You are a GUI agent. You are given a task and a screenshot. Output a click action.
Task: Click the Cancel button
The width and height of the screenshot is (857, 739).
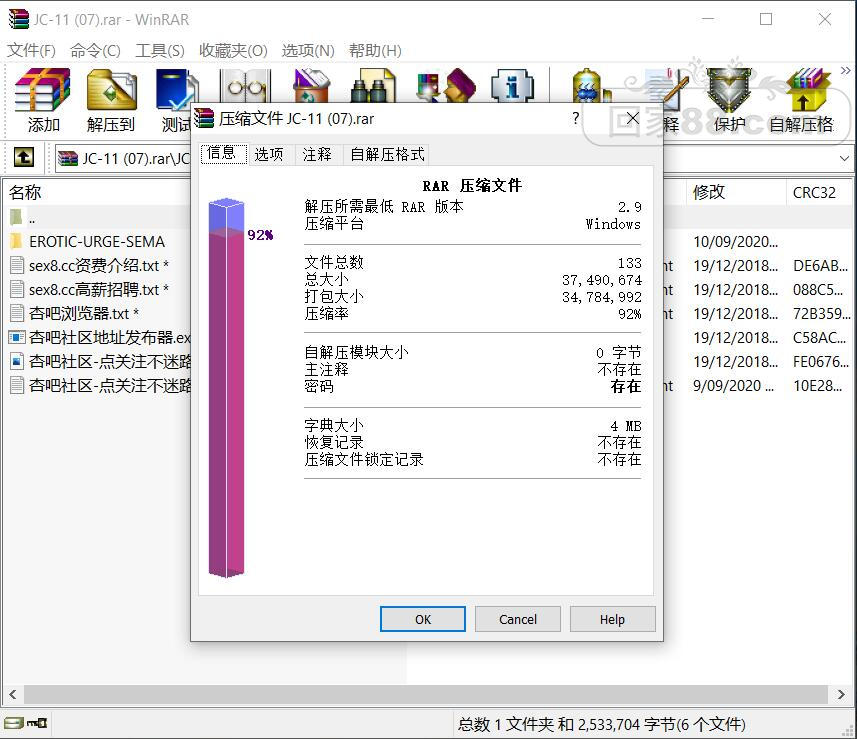pyautogui.click(x=518, y=619)
